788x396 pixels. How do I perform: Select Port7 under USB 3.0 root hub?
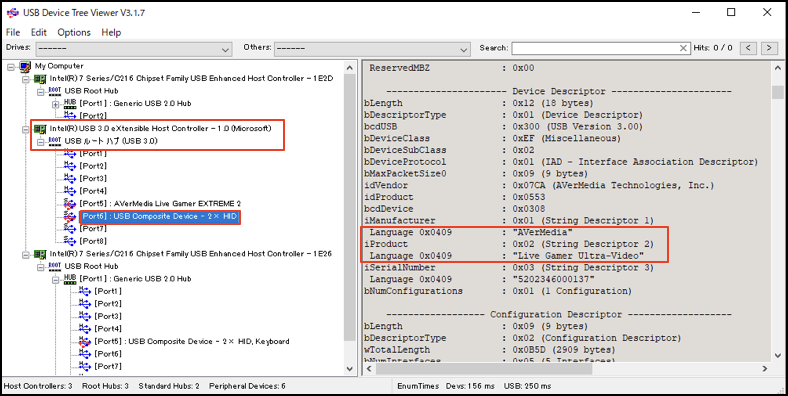click(x=93, y=229)
